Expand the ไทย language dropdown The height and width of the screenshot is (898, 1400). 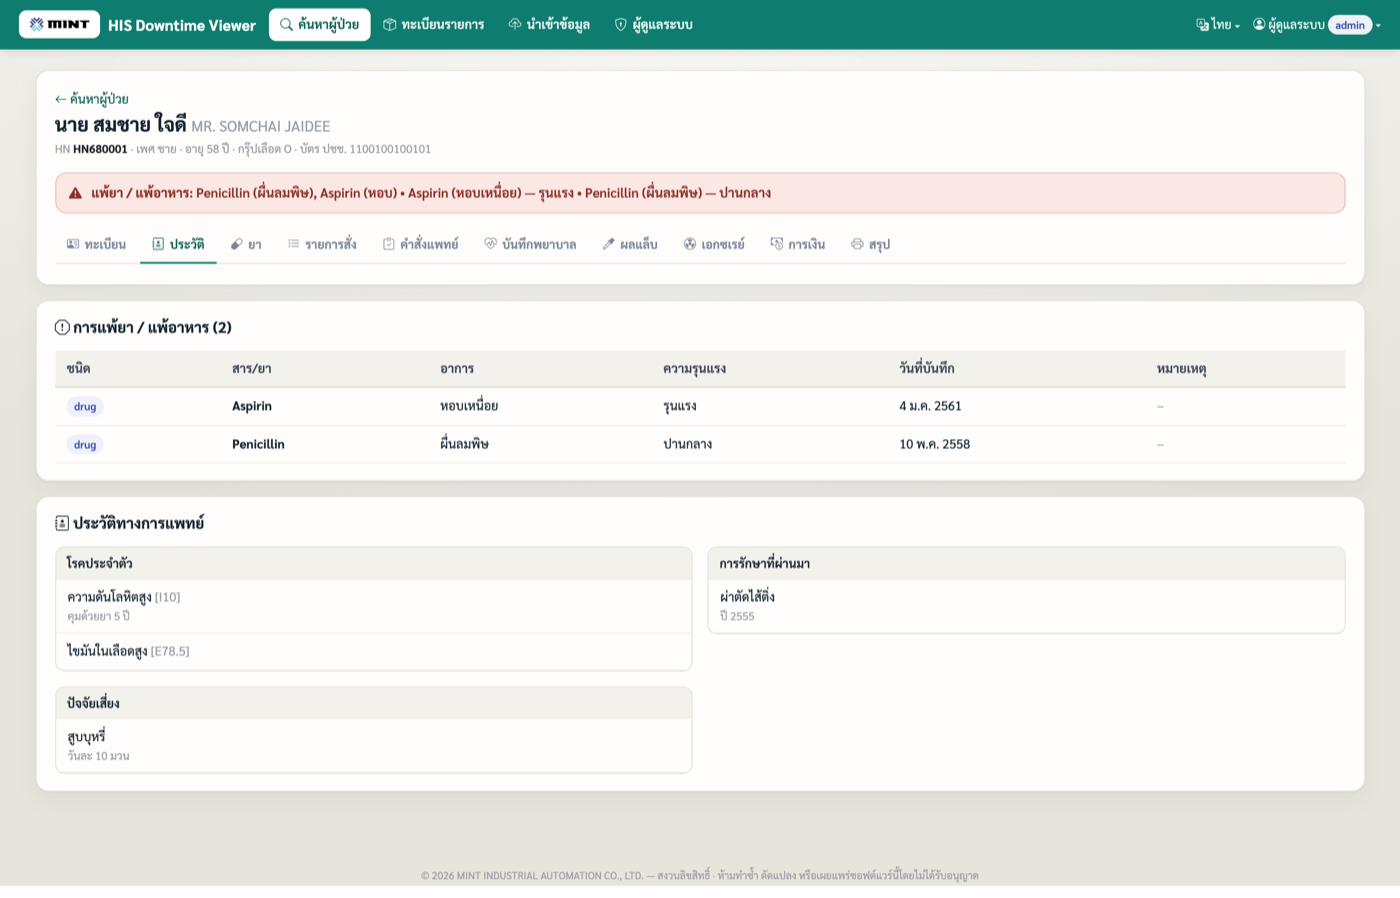click(1218, 25)
